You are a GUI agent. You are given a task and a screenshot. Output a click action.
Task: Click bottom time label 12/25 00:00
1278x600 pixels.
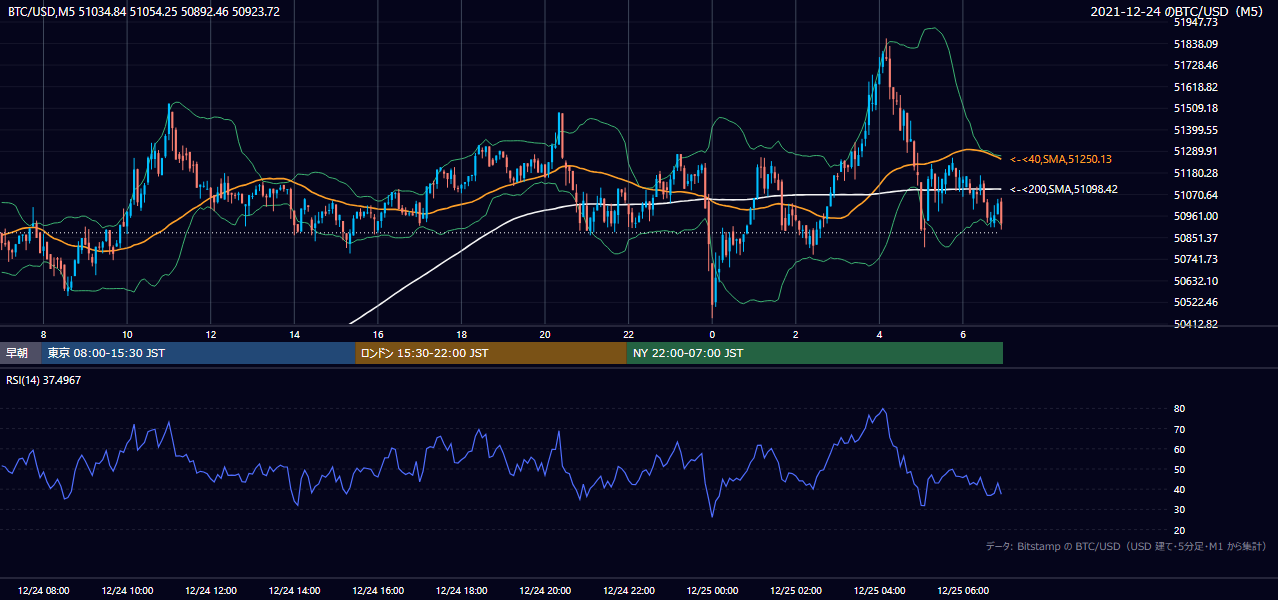tap(712, 591)
